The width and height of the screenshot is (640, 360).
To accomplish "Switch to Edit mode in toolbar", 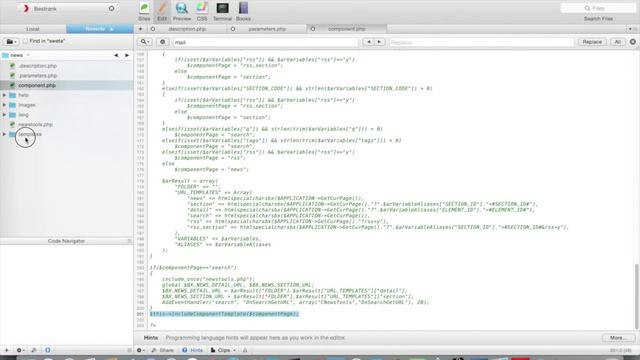I will tap(162, 11).
